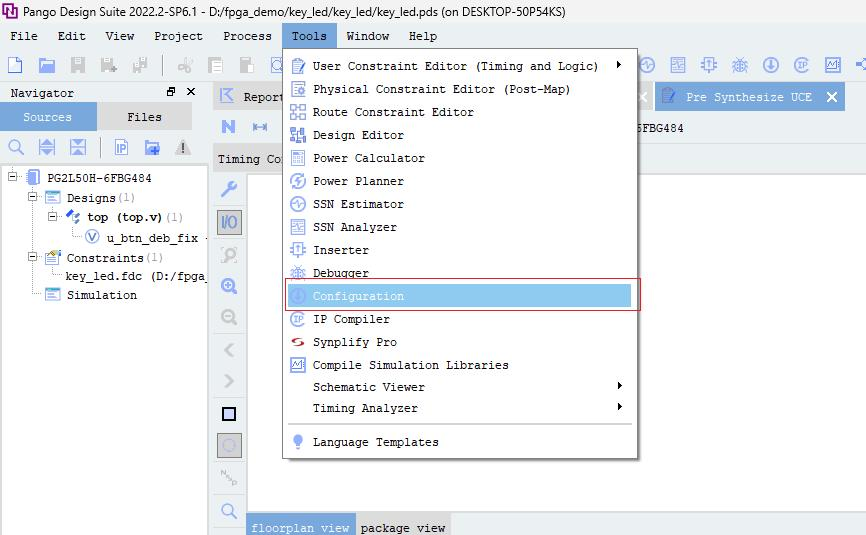The height and width of the screenshot is (535, 866).
Task: Open the Window menu
Action: (367, 36)
